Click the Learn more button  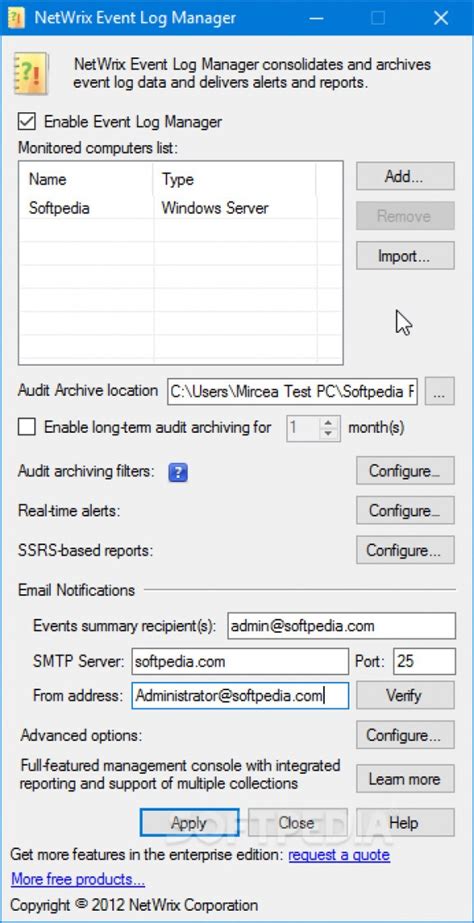click(x=405, y=779)
